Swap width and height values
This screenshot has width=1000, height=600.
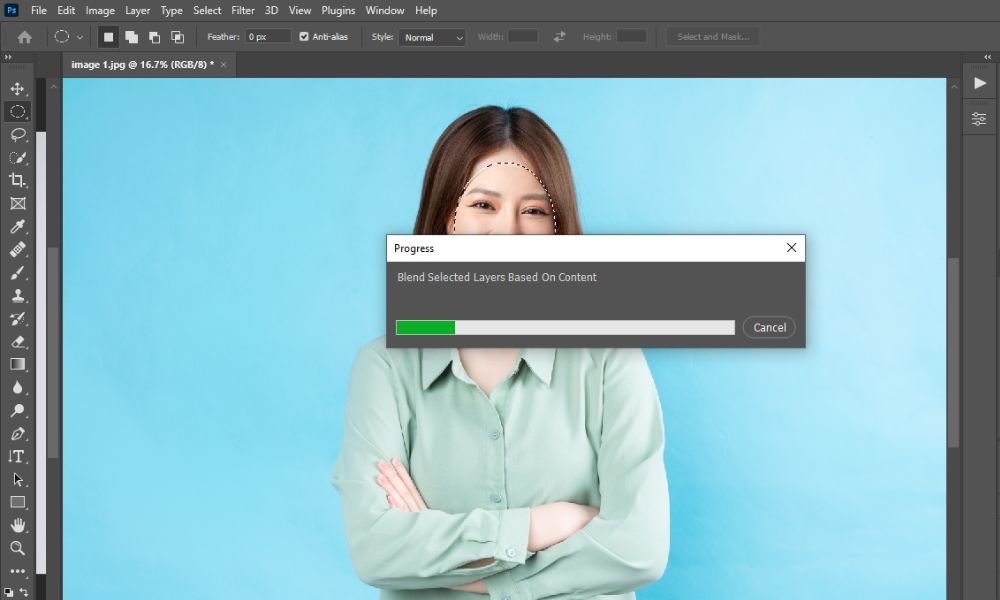(x=559, y=37)
